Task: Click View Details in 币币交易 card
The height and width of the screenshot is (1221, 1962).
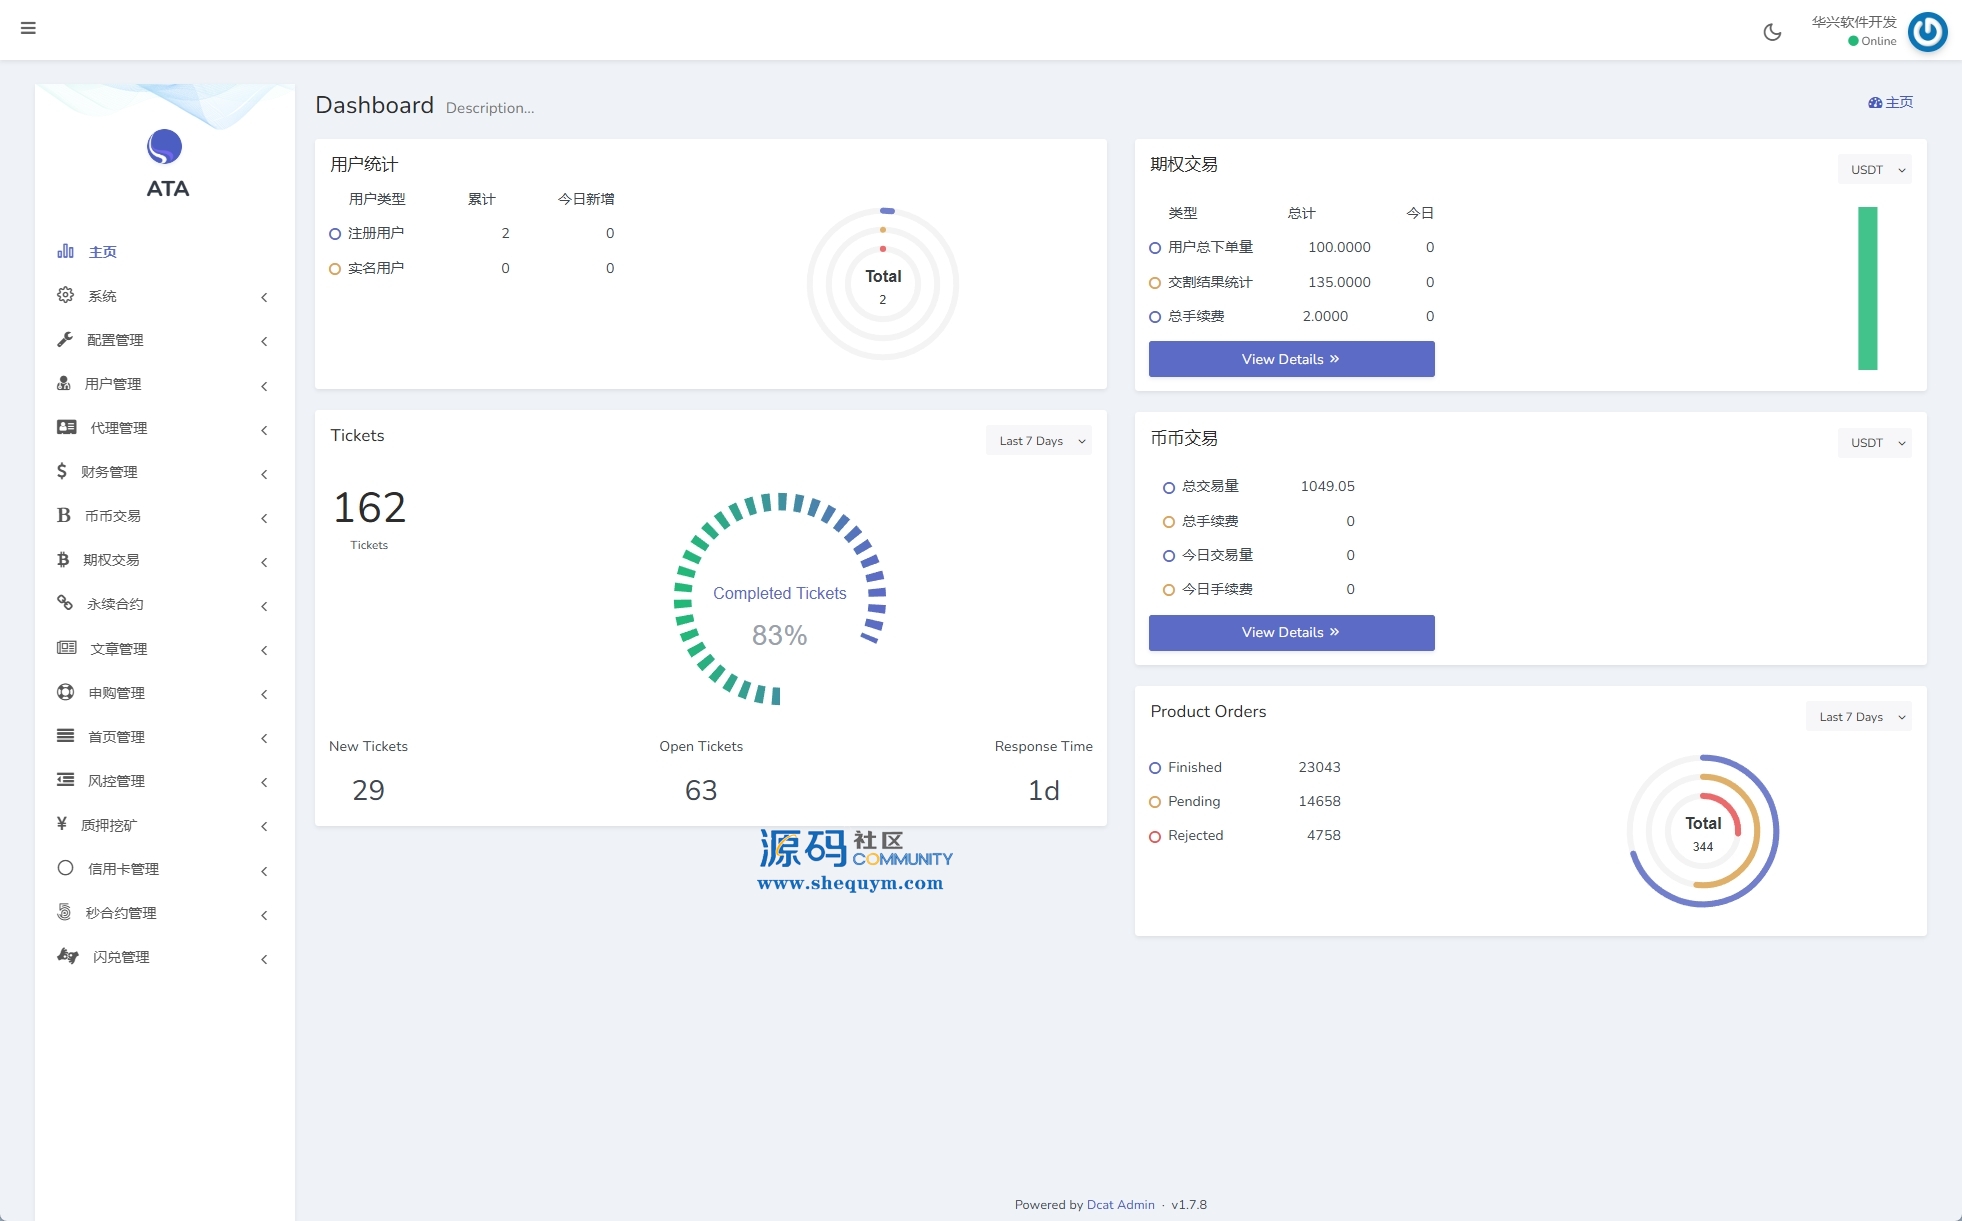Action: (1291, 633)
